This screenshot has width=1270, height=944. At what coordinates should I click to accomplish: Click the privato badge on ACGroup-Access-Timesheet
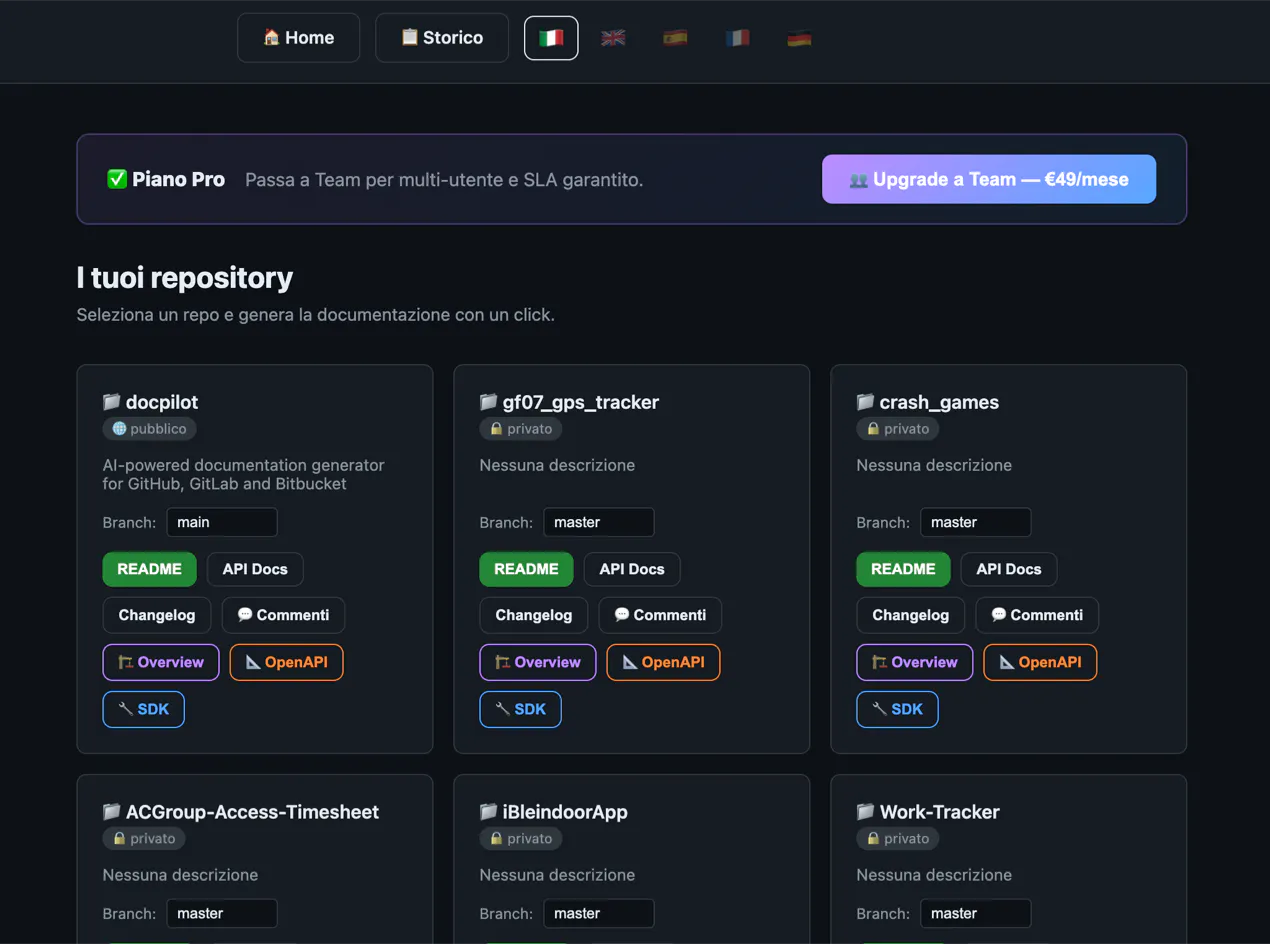(x=144, y=839)
